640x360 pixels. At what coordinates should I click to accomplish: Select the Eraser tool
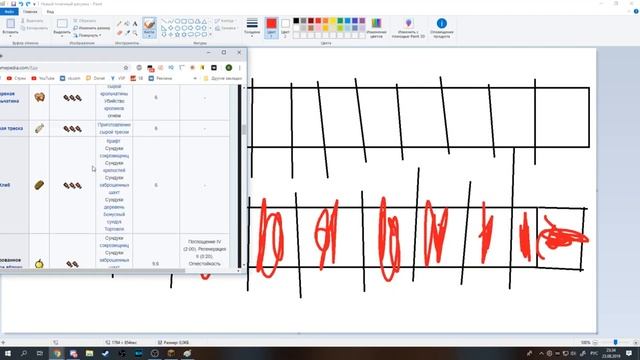click(x=119, y=33)
